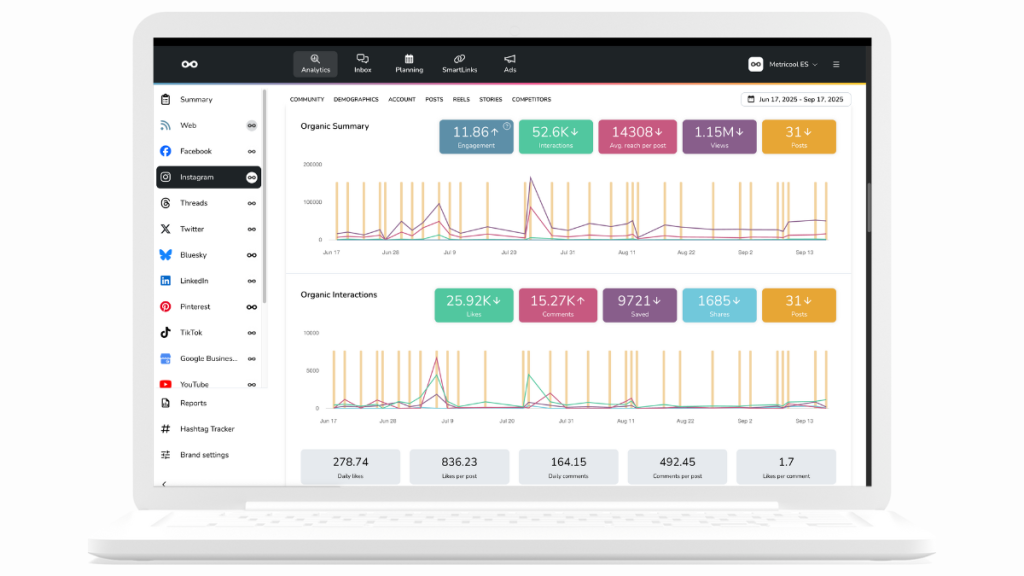The height and width of the screenshot is (576, 1024).
Task: Open Brand settings in the sidebar
Action: coord(204,455)
